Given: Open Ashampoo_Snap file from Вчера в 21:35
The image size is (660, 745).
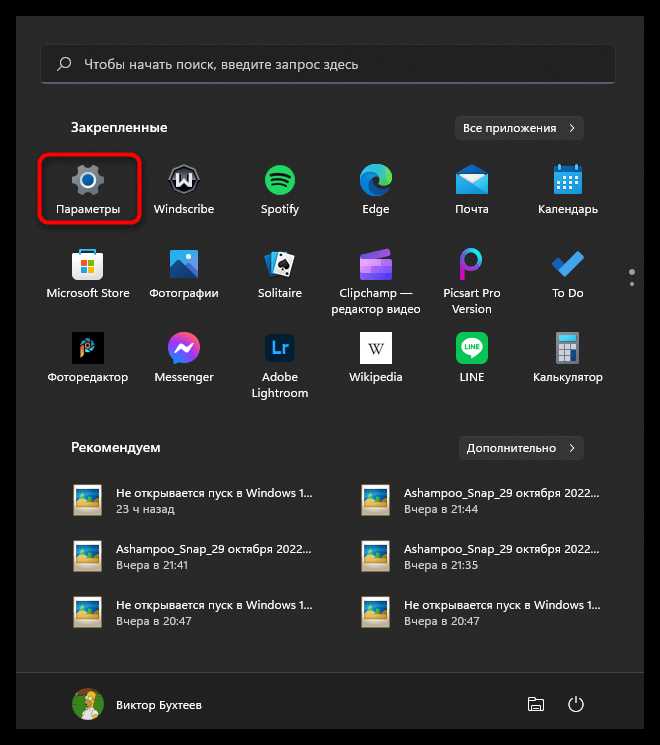Looking at the screenshot, I should 481,556.
